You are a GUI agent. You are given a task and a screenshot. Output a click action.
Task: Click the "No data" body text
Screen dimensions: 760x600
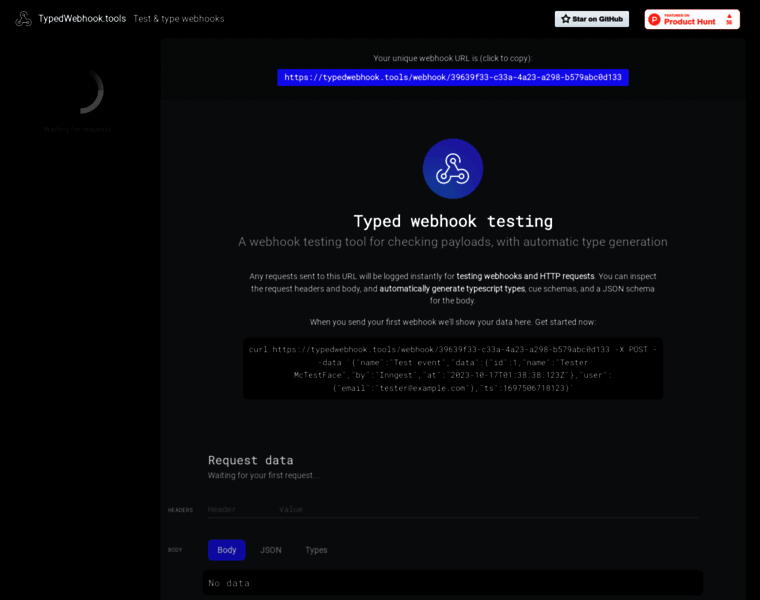click(x=229, y=583)
